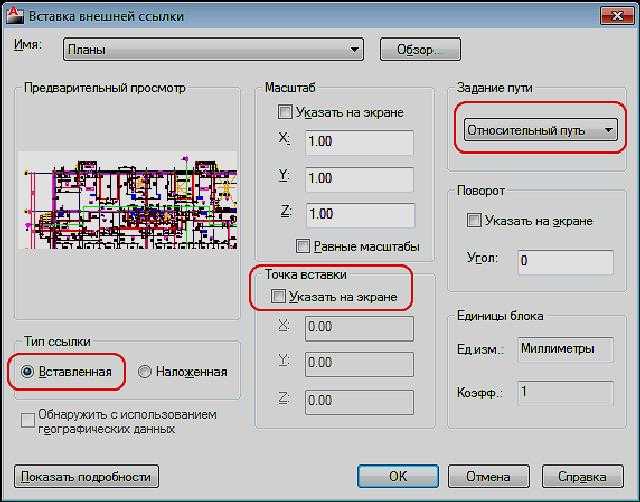The width and height of the screenshot is (640, 502).
Task: Check Указать на экране under Точка вставки
Action: (278, 296)
